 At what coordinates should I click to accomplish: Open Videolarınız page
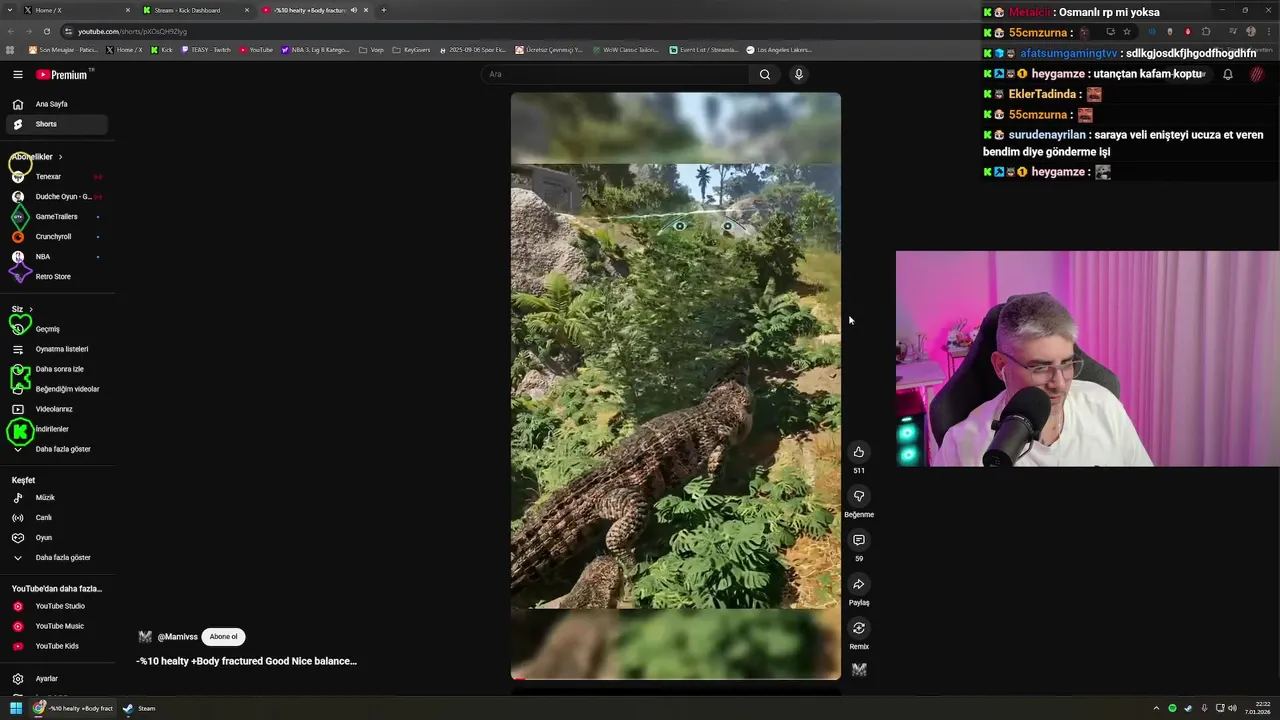57,409
